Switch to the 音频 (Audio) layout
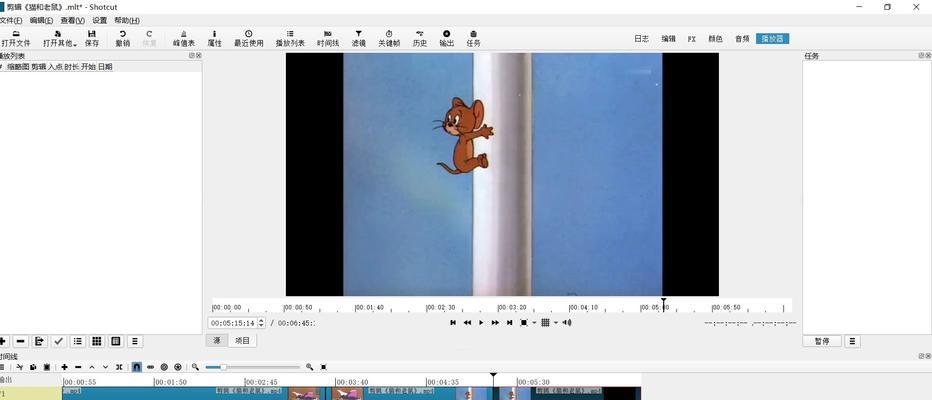Image resolution: width=932 pixels, height=400 pixels. click(x=742, y=39)
